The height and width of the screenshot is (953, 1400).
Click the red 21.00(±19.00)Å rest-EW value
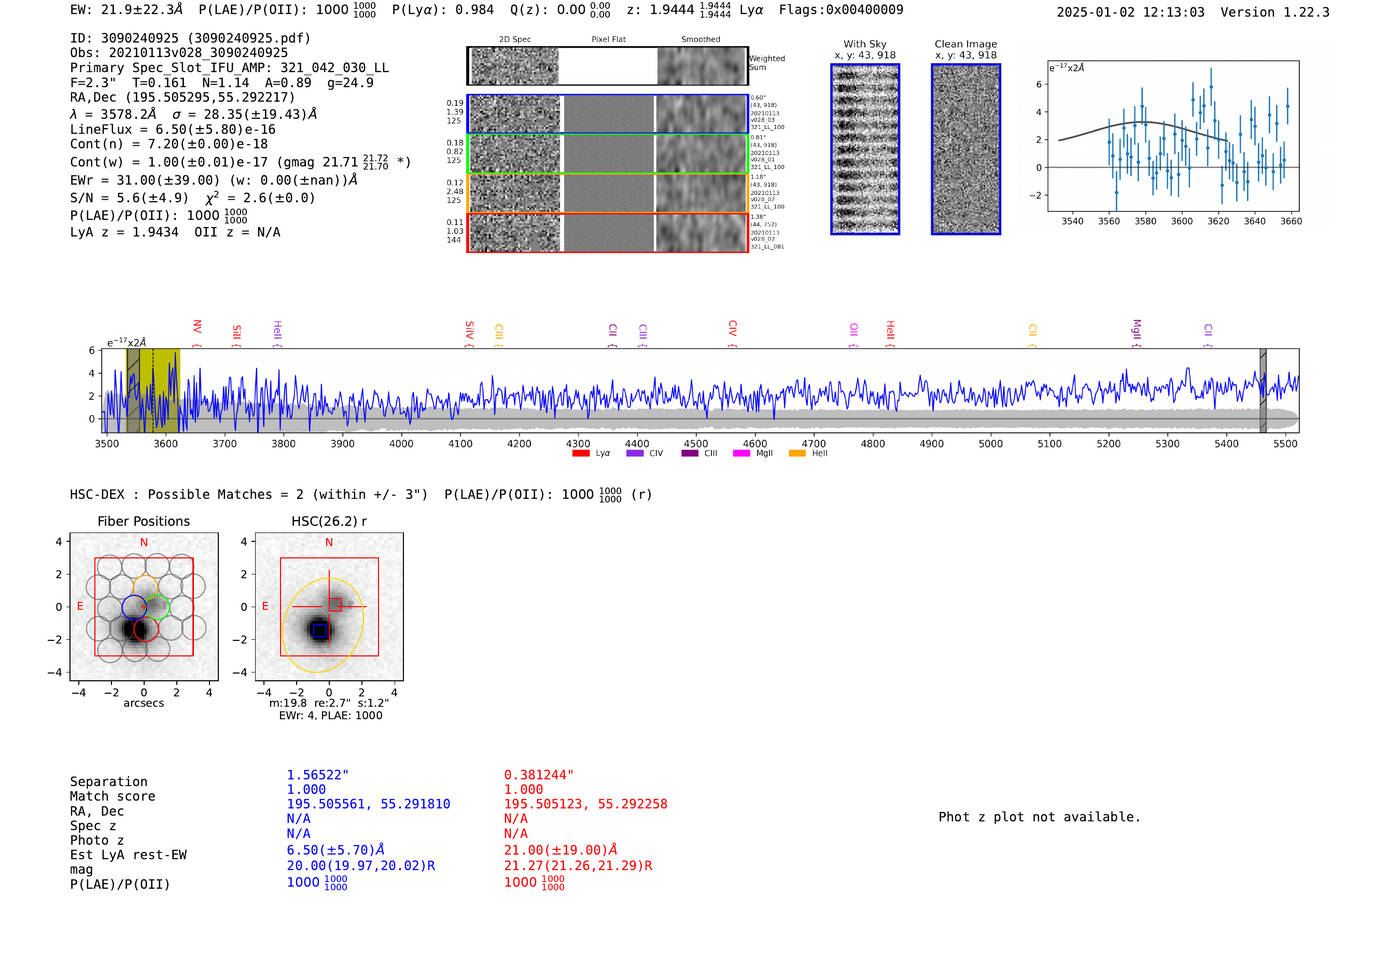[561, 850]
